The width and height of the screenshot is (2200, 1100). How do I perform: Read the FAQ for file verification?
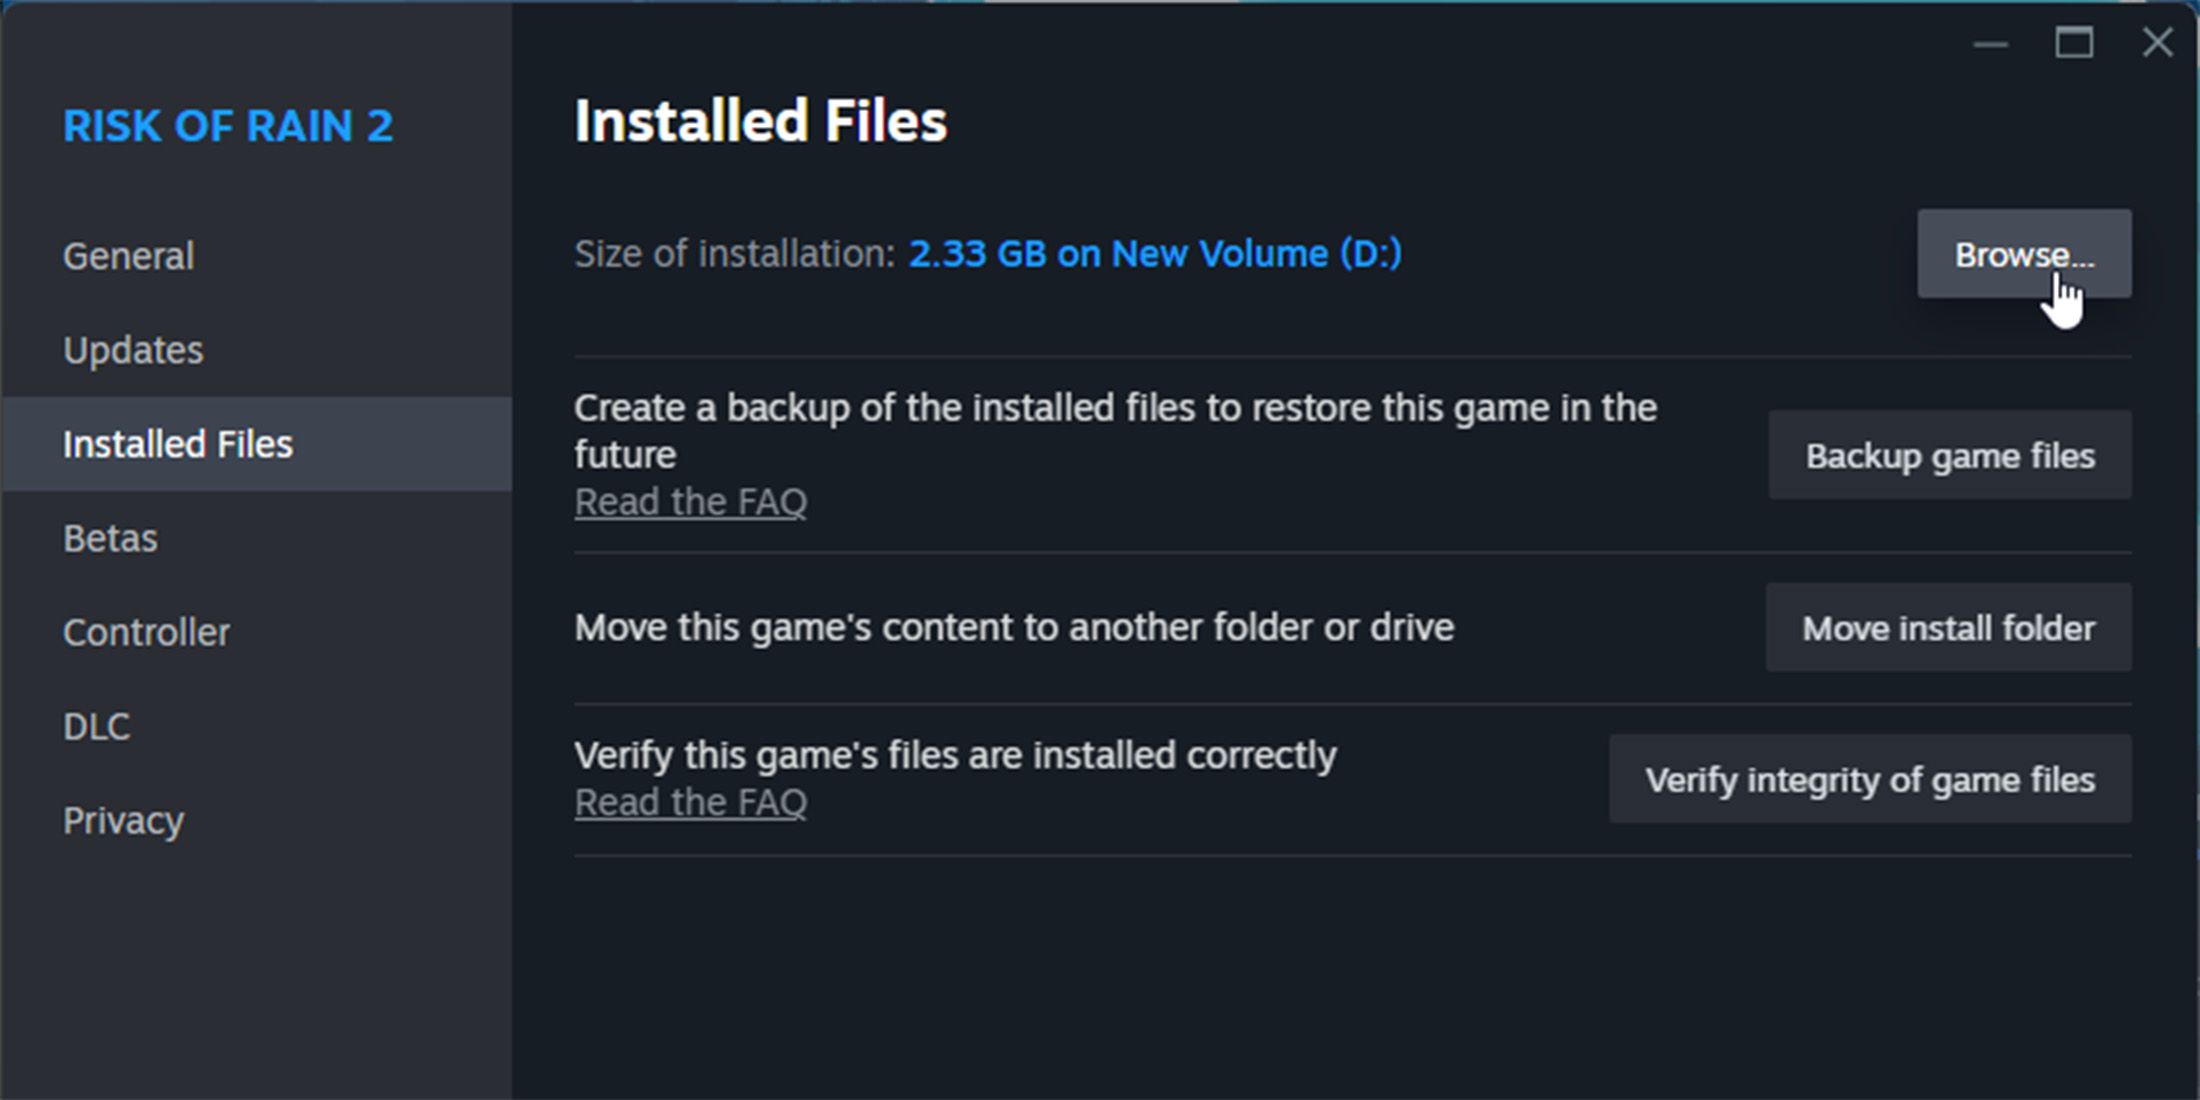690,801
